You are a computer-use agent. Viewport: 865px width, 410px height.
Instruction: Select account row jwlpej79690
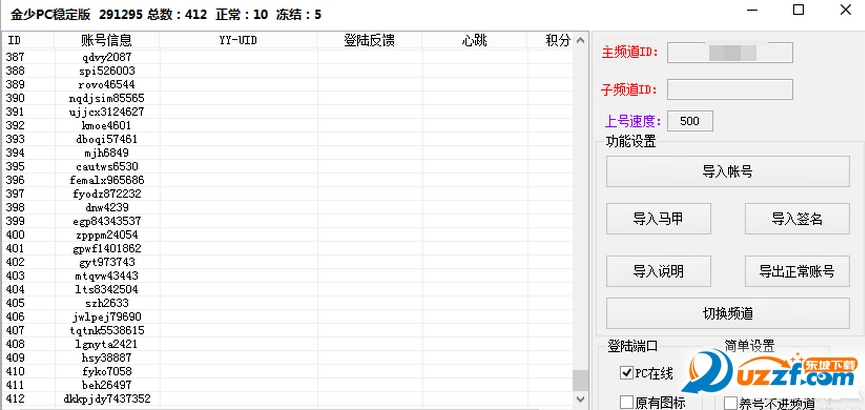point(287,317)
